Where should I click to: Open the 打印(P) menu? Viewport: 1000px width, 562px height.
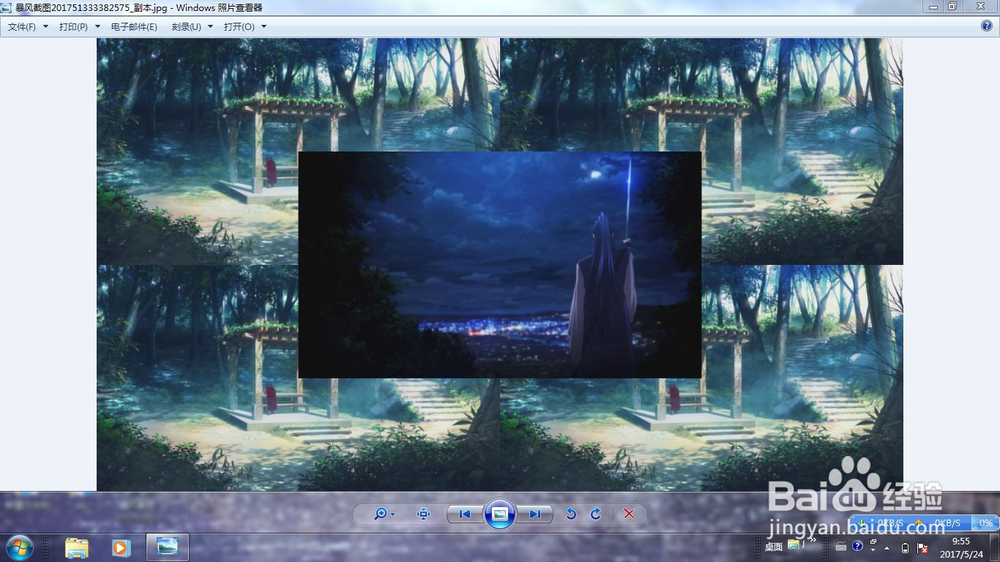(74, 27)
